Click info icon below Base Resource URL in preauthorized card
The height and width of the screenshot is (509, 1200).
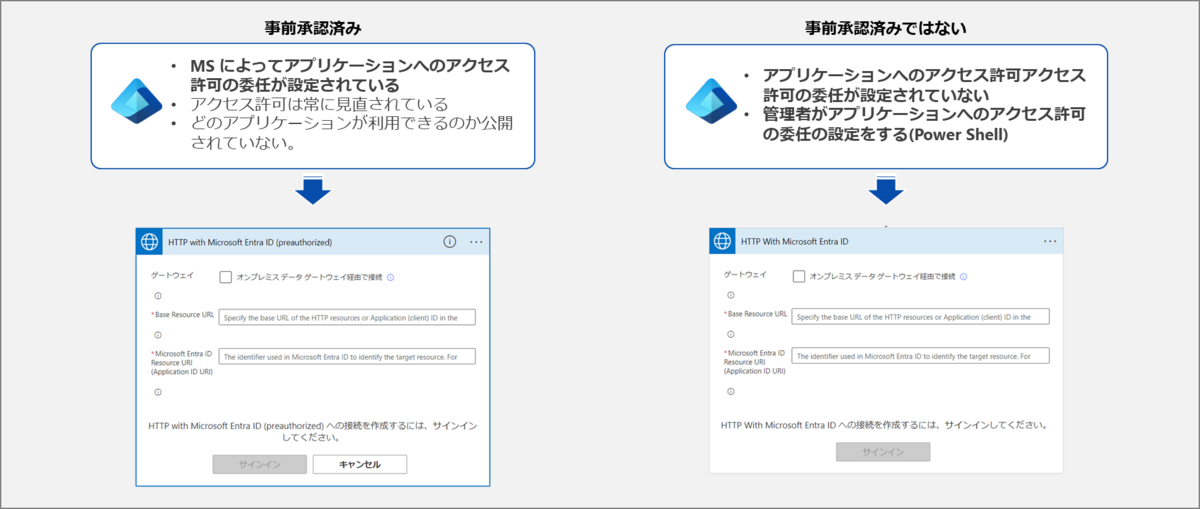point(158,335)
